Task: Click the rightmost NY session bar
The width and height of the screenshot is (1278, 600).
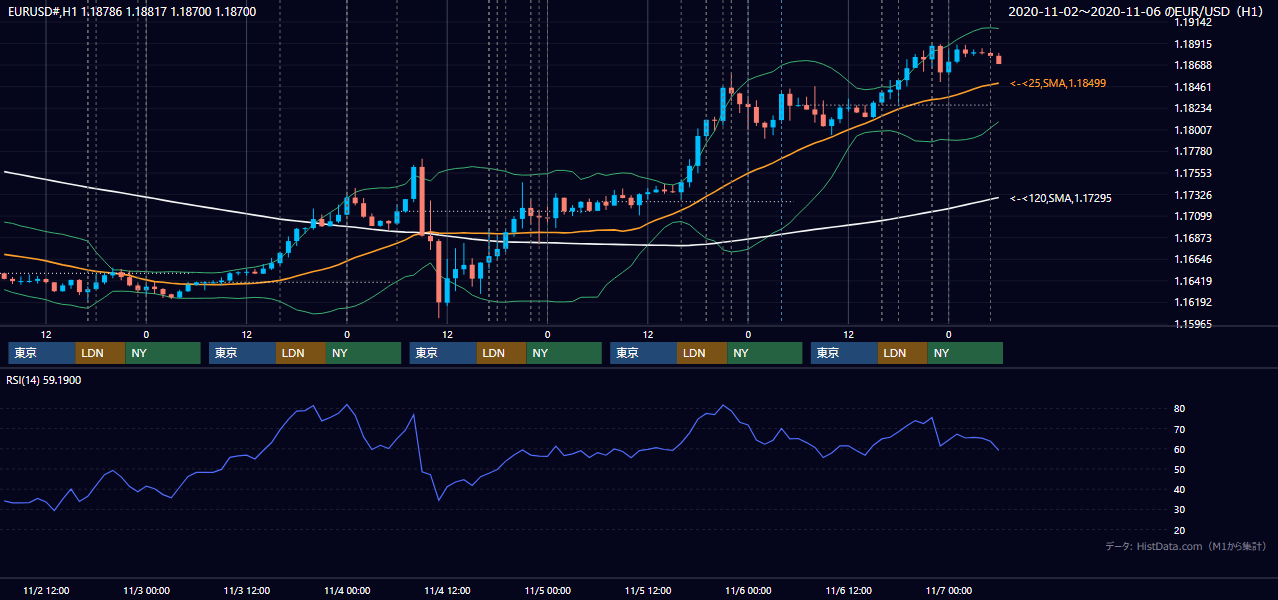Action: (965, 353)
